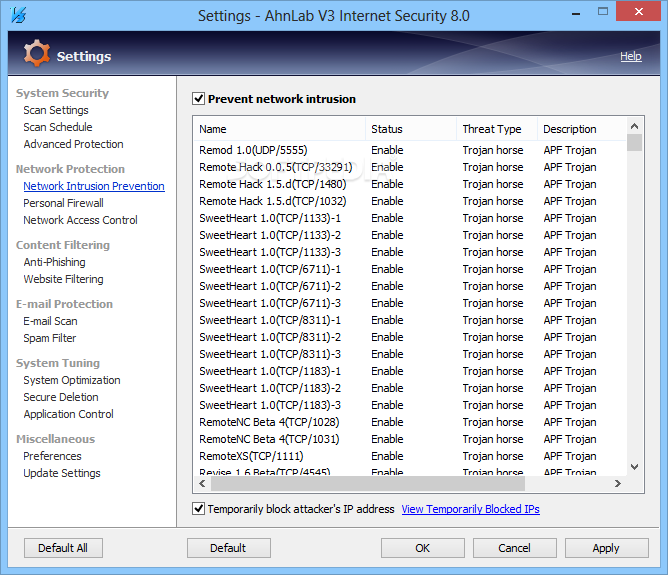Select SweetHeart 1.0(TCP/6711)-1 row
This screenshot has width=668, height=575.
pos(410,270)
